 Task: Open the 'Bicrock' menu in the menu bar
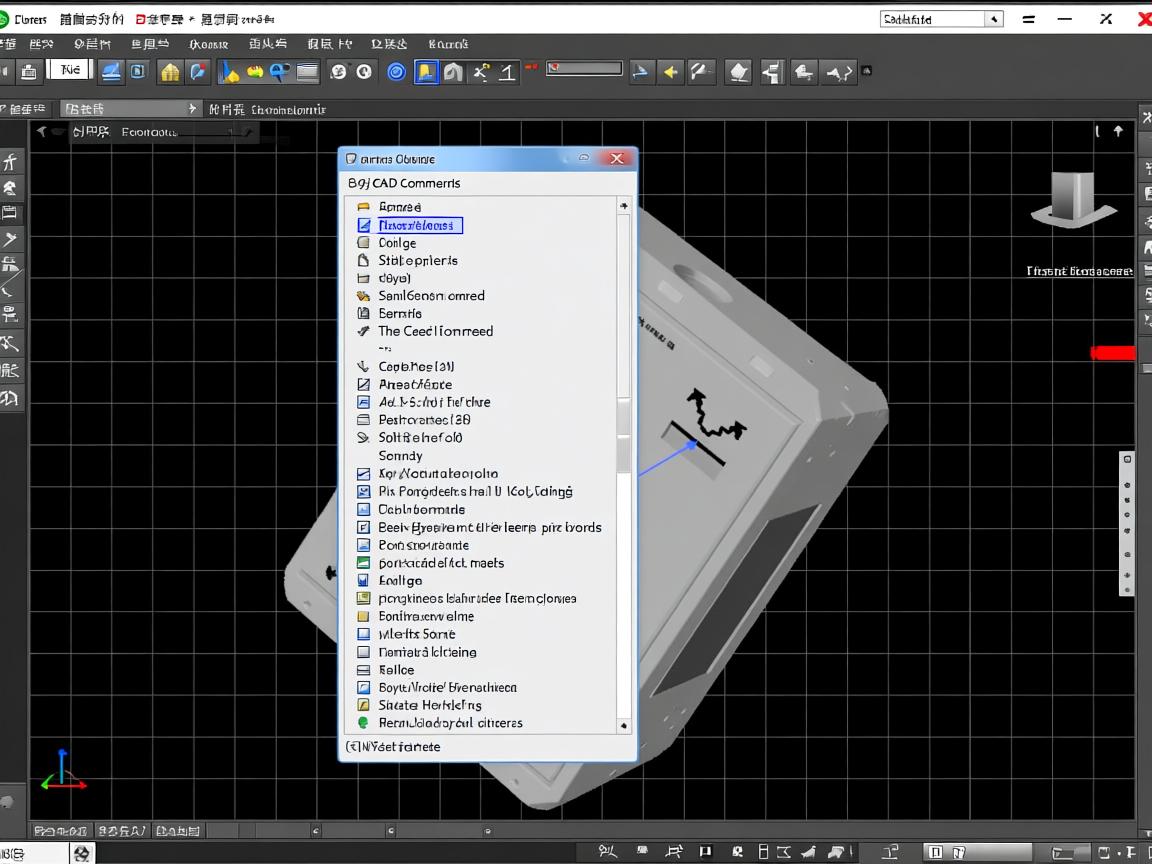(447, 44)
